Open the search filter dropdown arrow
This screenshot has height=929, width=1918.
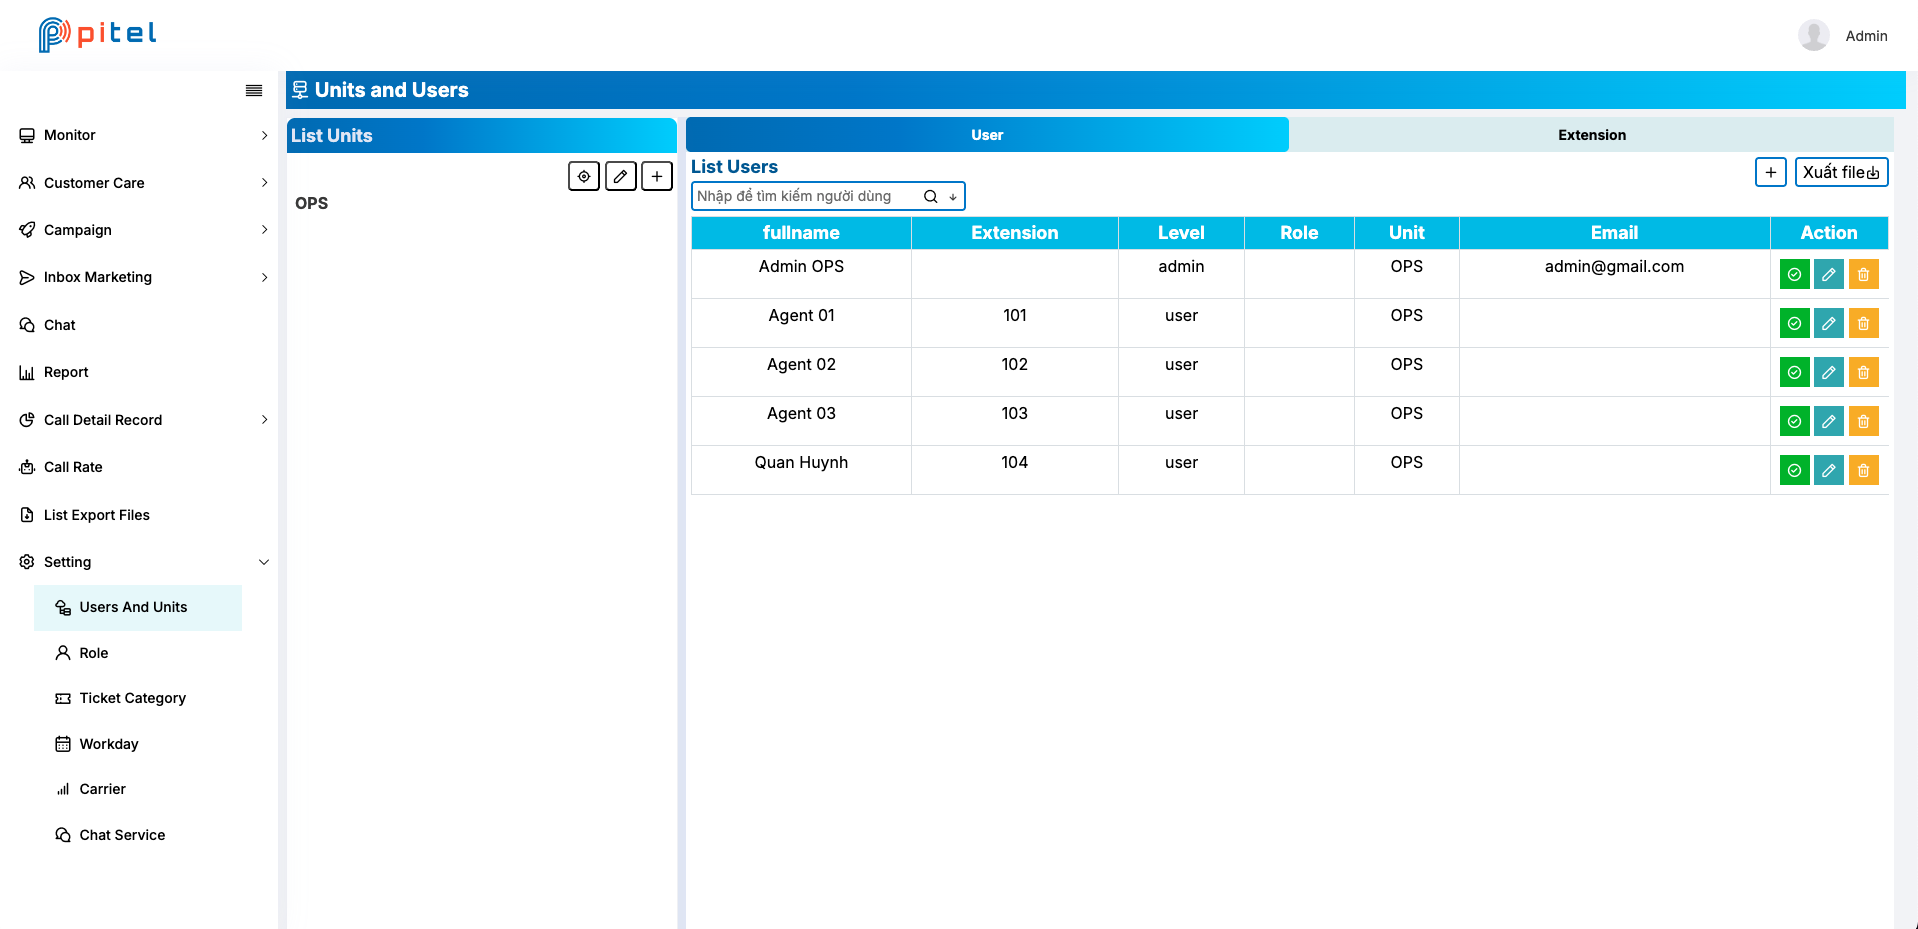coord(953,197)
